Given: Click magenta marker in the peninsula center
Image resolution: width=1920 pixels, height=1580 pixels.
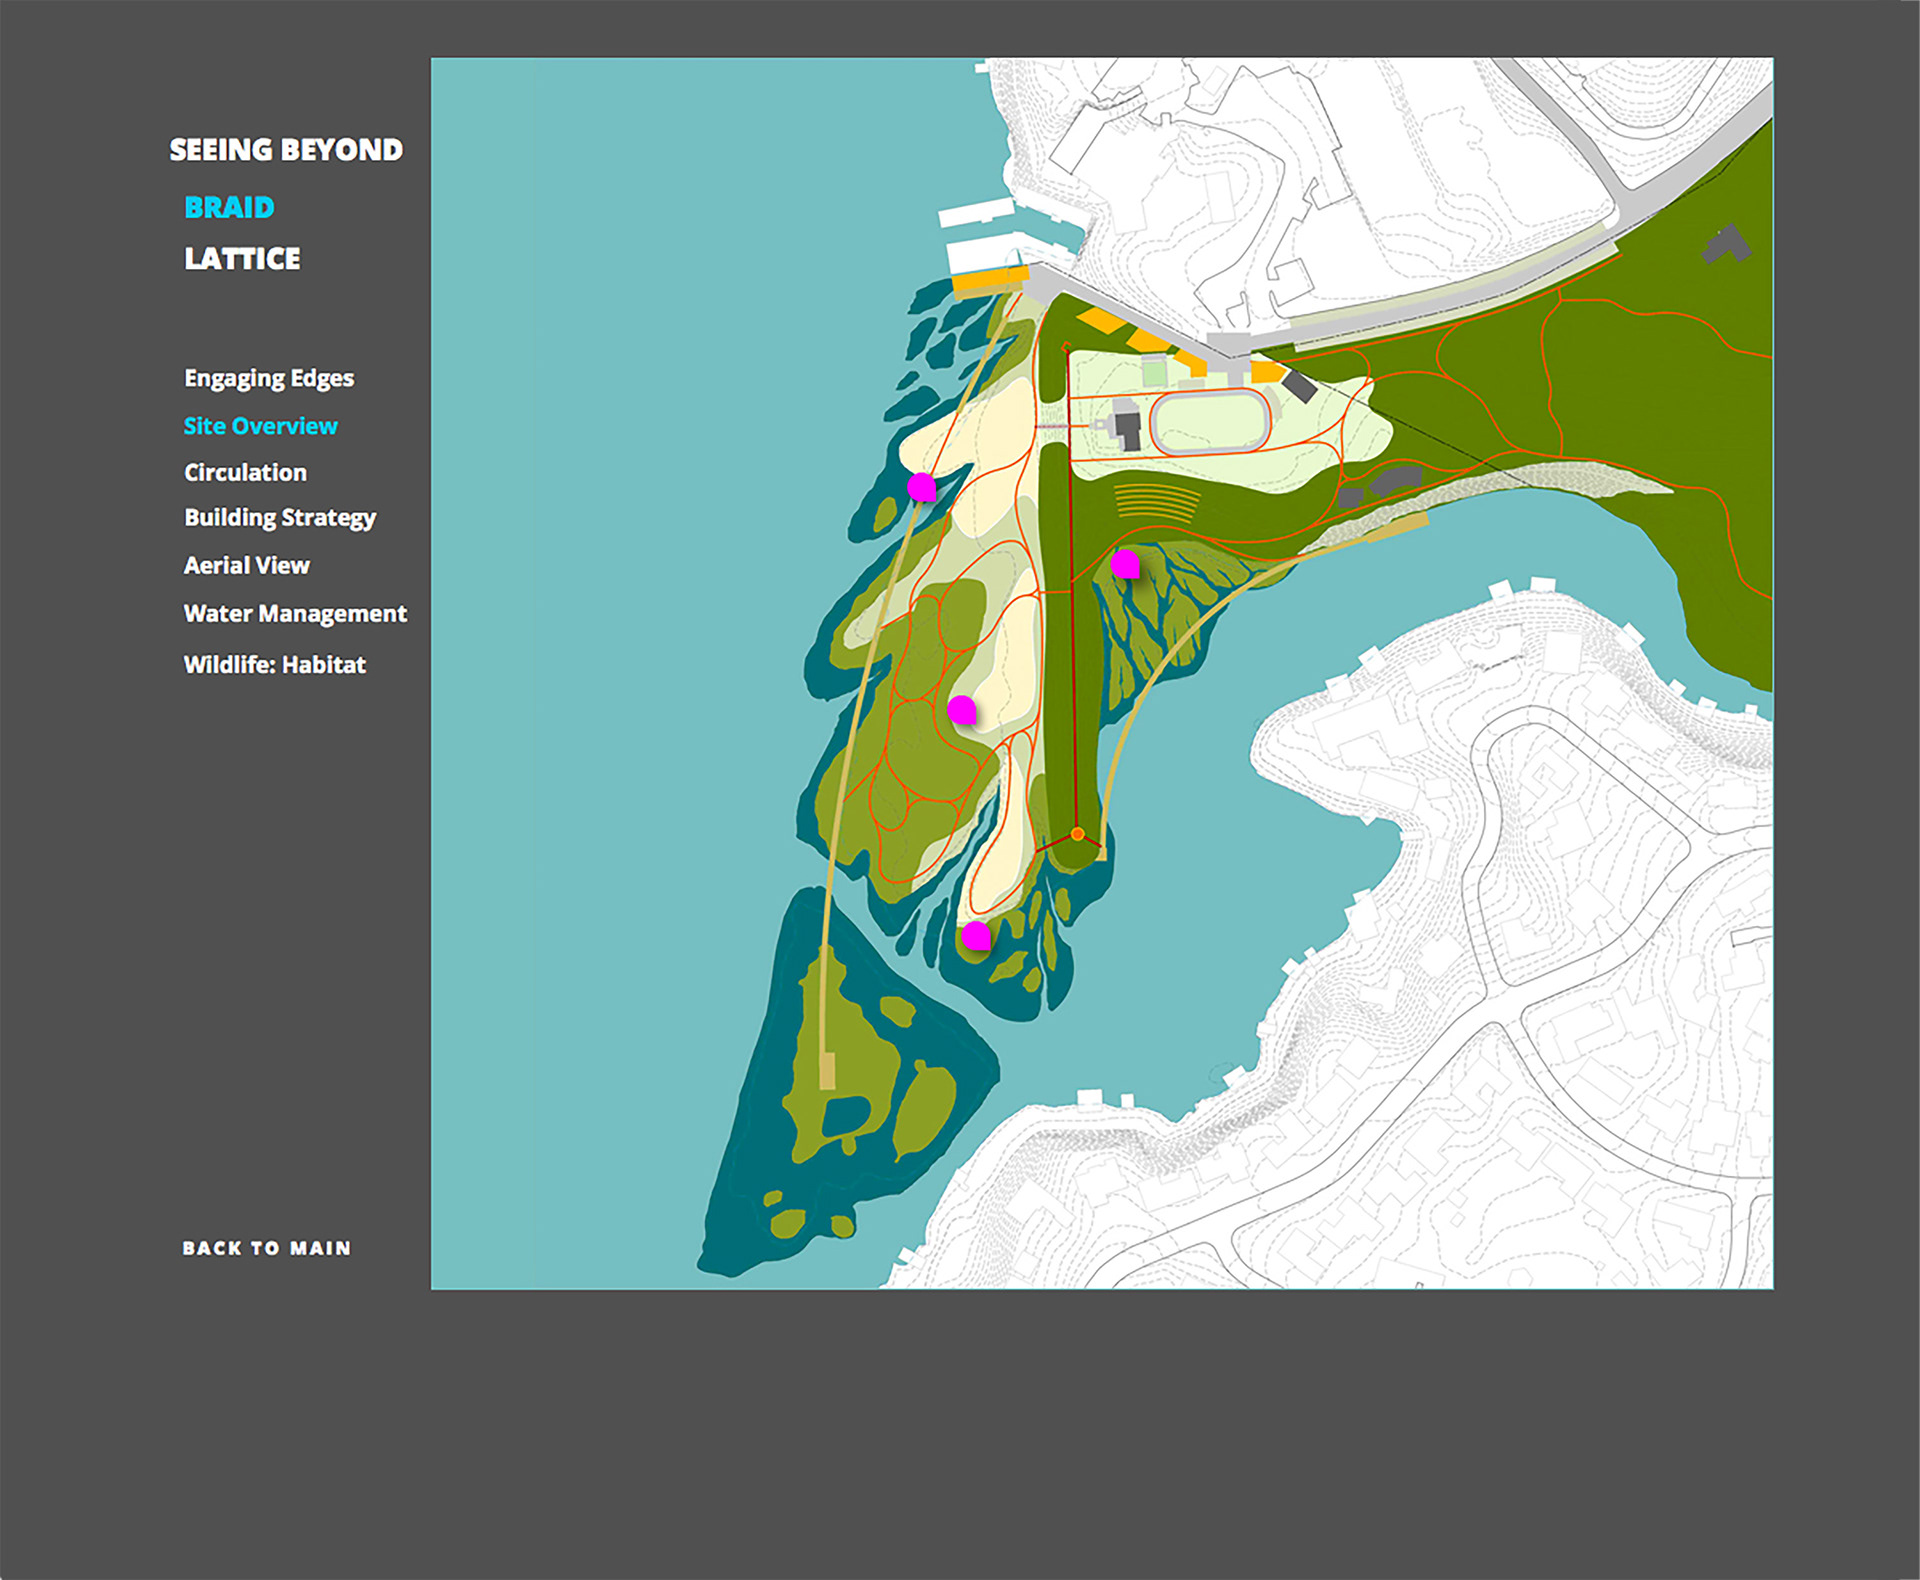Looking at the screenshot, I should pos(961,710).
